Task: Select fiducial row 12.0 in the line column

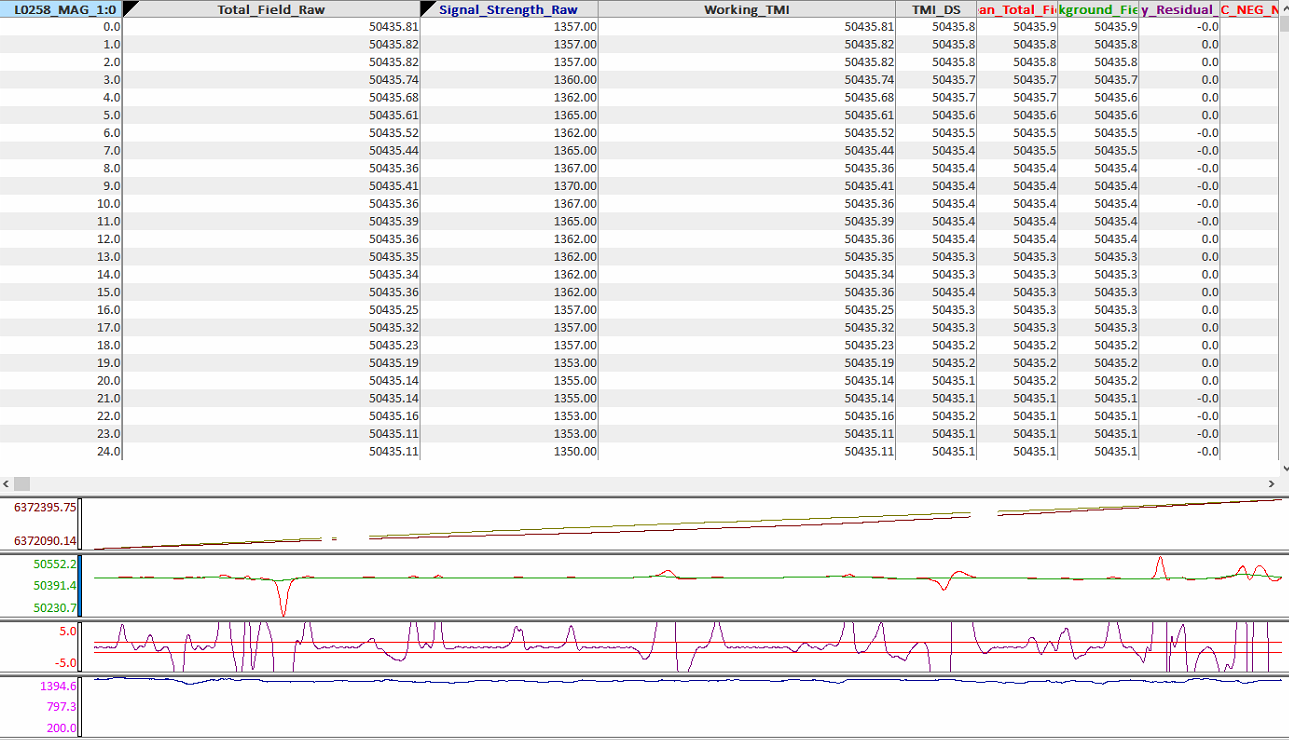Action: point(60,239)
